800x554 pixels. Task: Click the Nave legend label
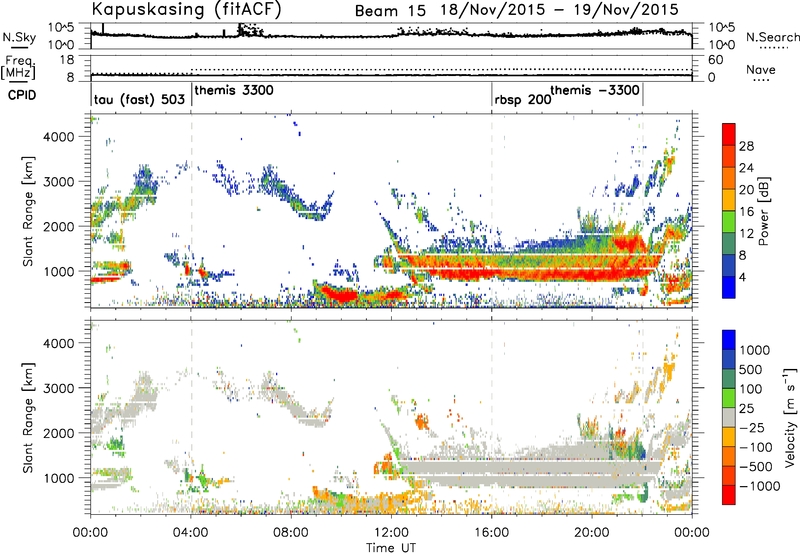coord(761,69)
